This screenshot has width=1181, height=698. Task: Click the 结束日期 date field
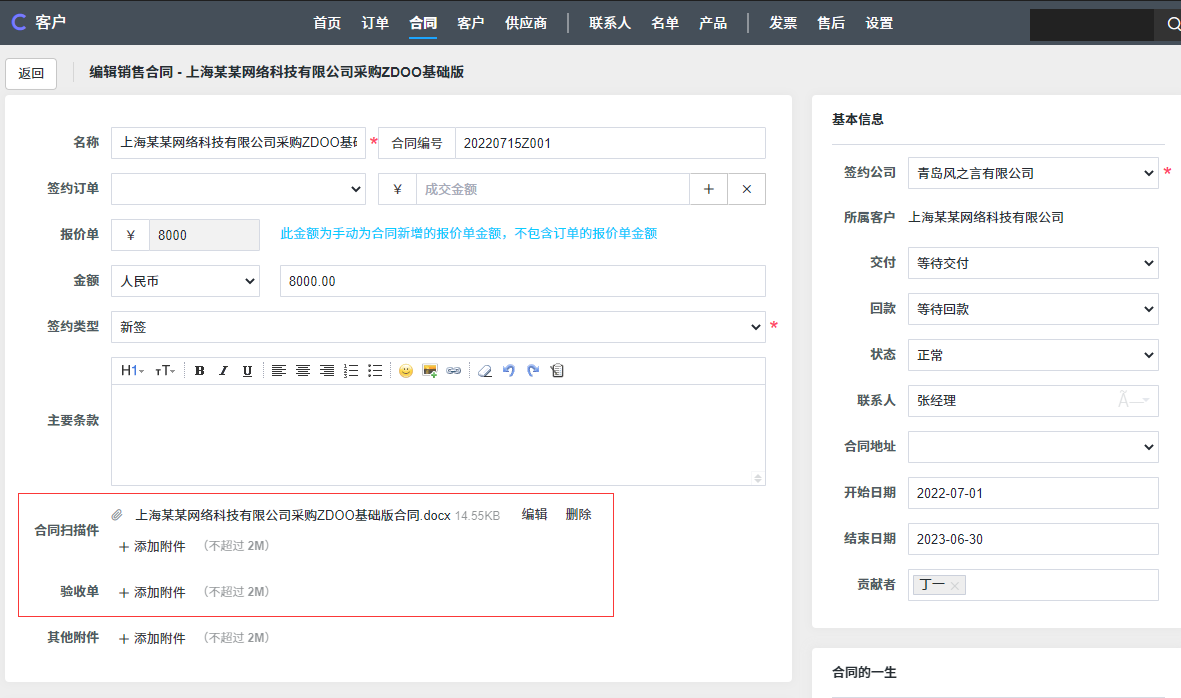(x=1033, y=539)
